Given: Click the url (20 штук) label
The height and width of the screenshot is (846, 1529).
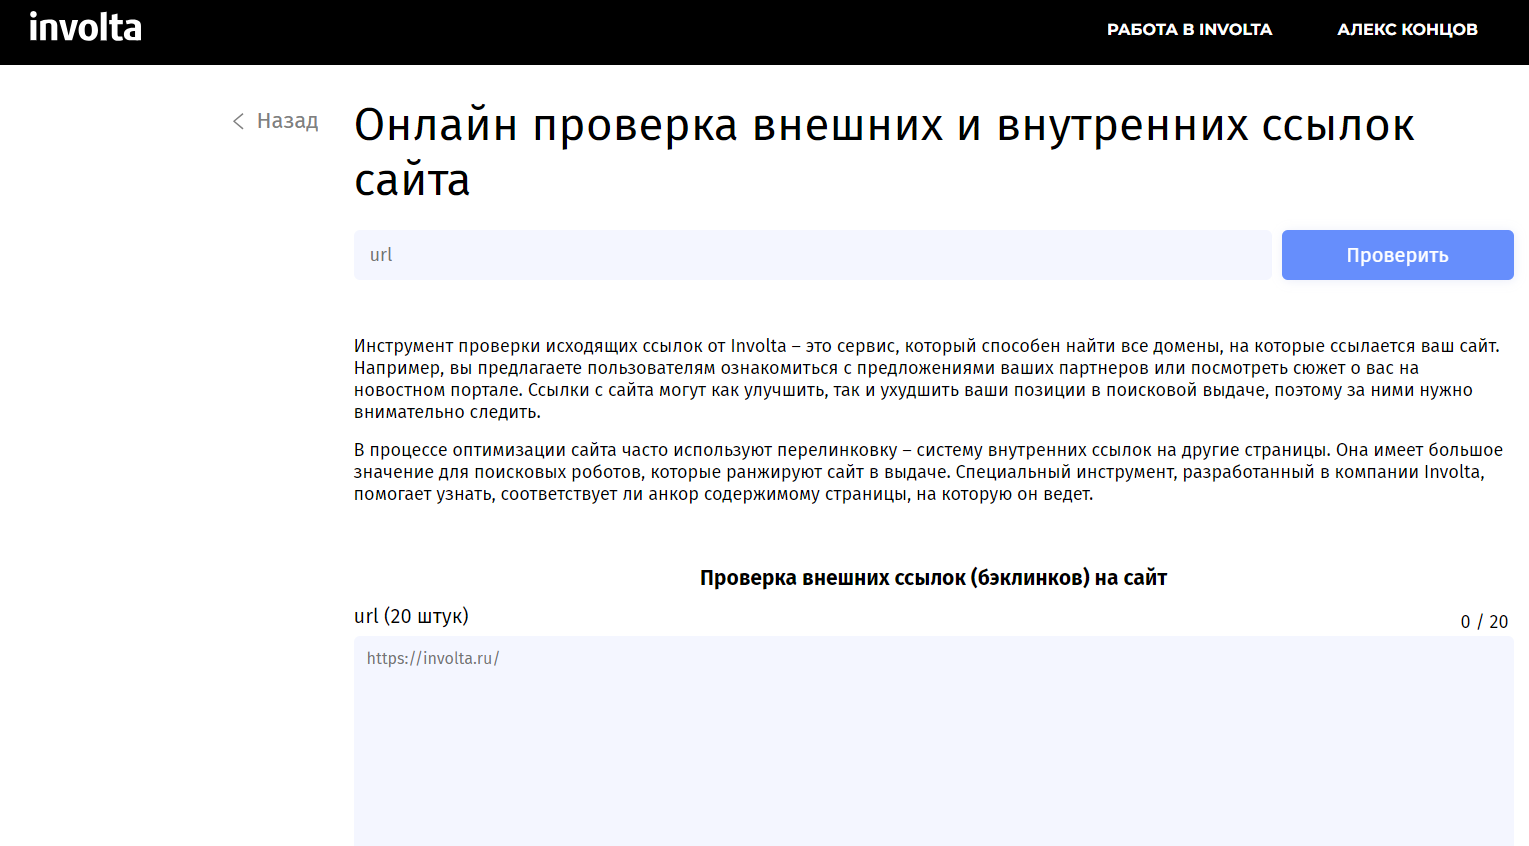Looking at the screenshot, I should click(x=411, y=616).
